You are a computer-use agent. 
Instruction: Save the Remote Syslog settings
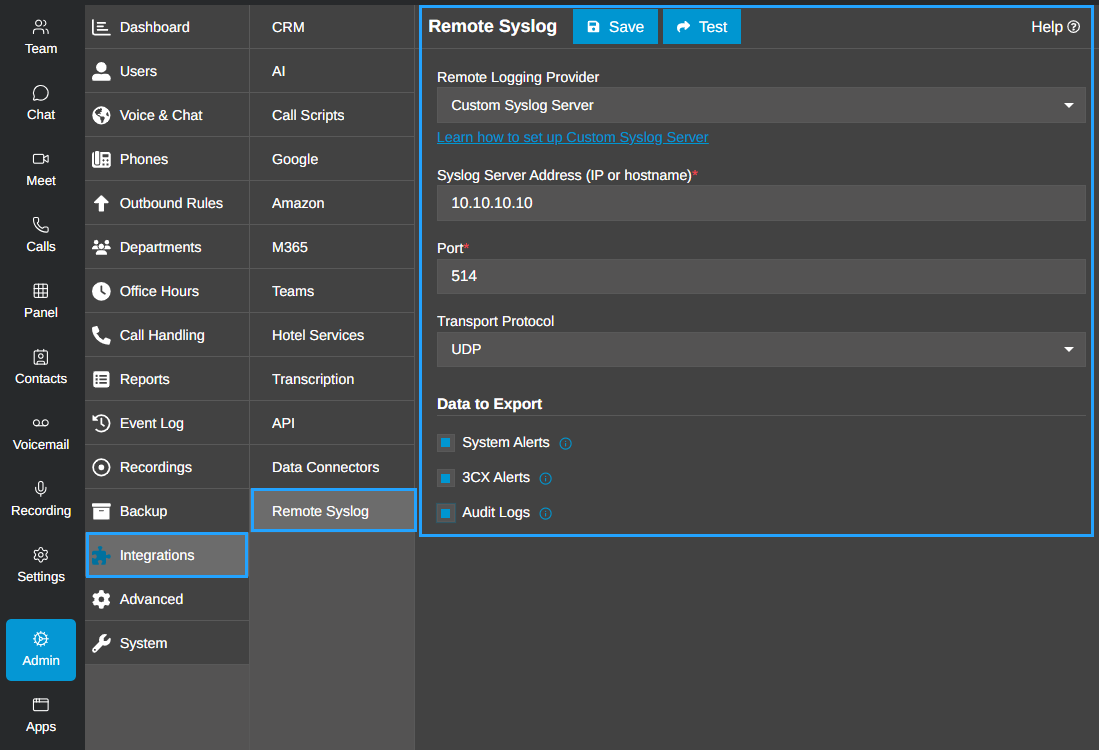[x=615, y=27]
